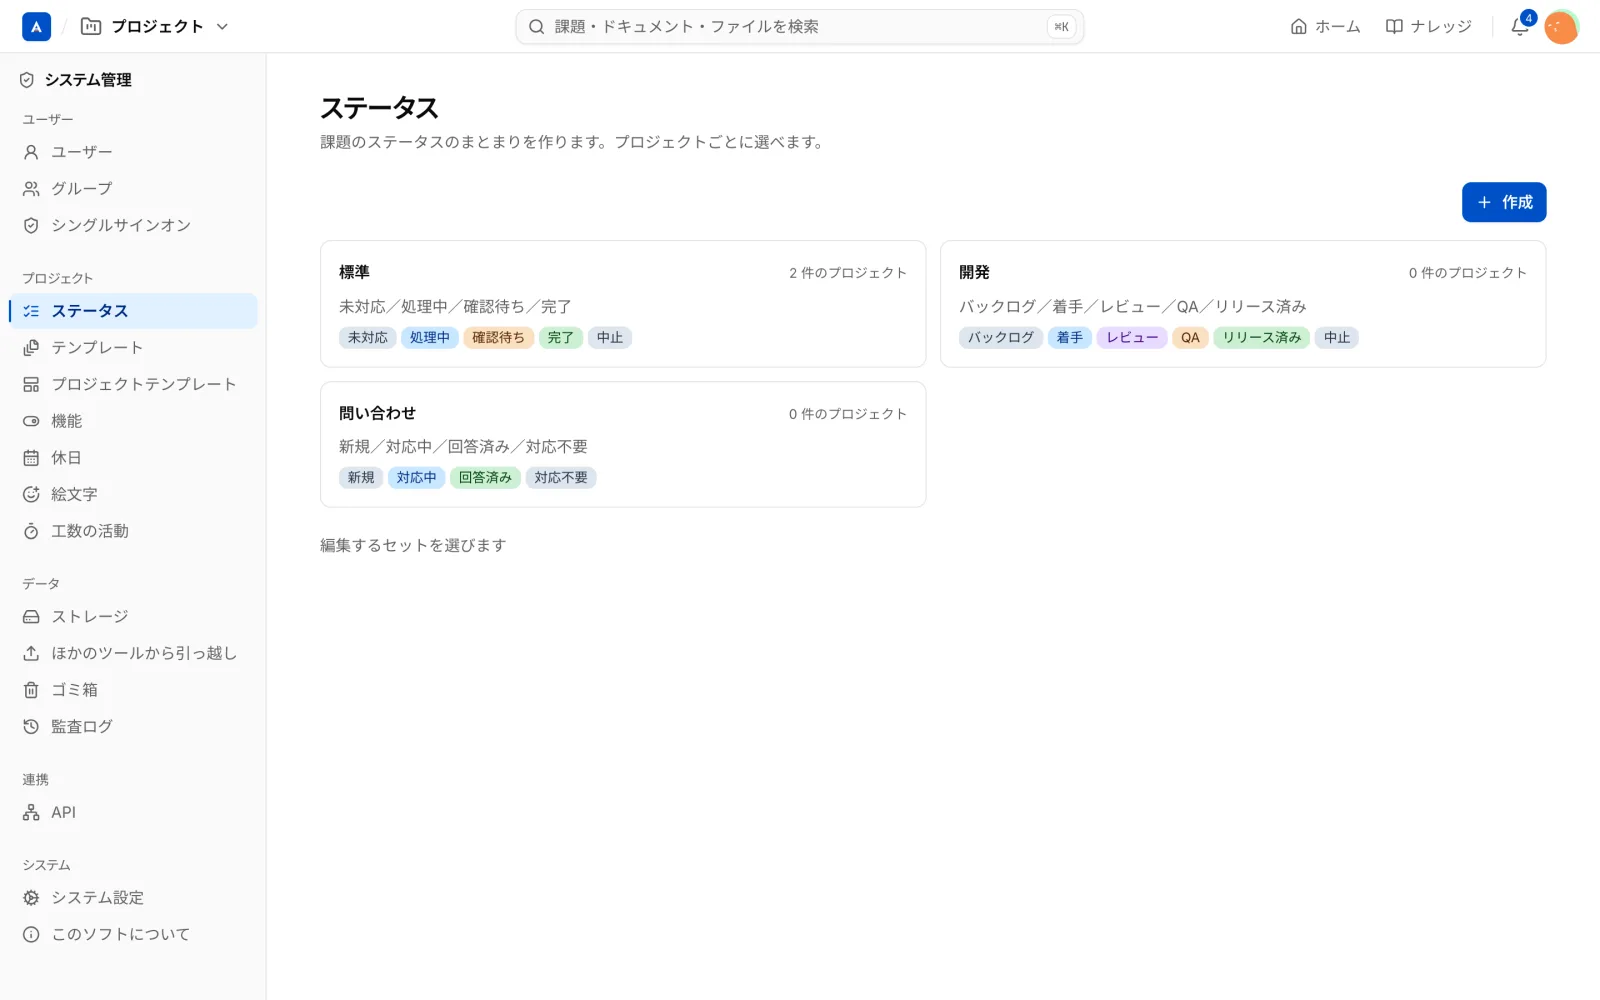
Task: Click the purple レビュー status badge
Action: pyautogui.click(x=1132, y=338)
